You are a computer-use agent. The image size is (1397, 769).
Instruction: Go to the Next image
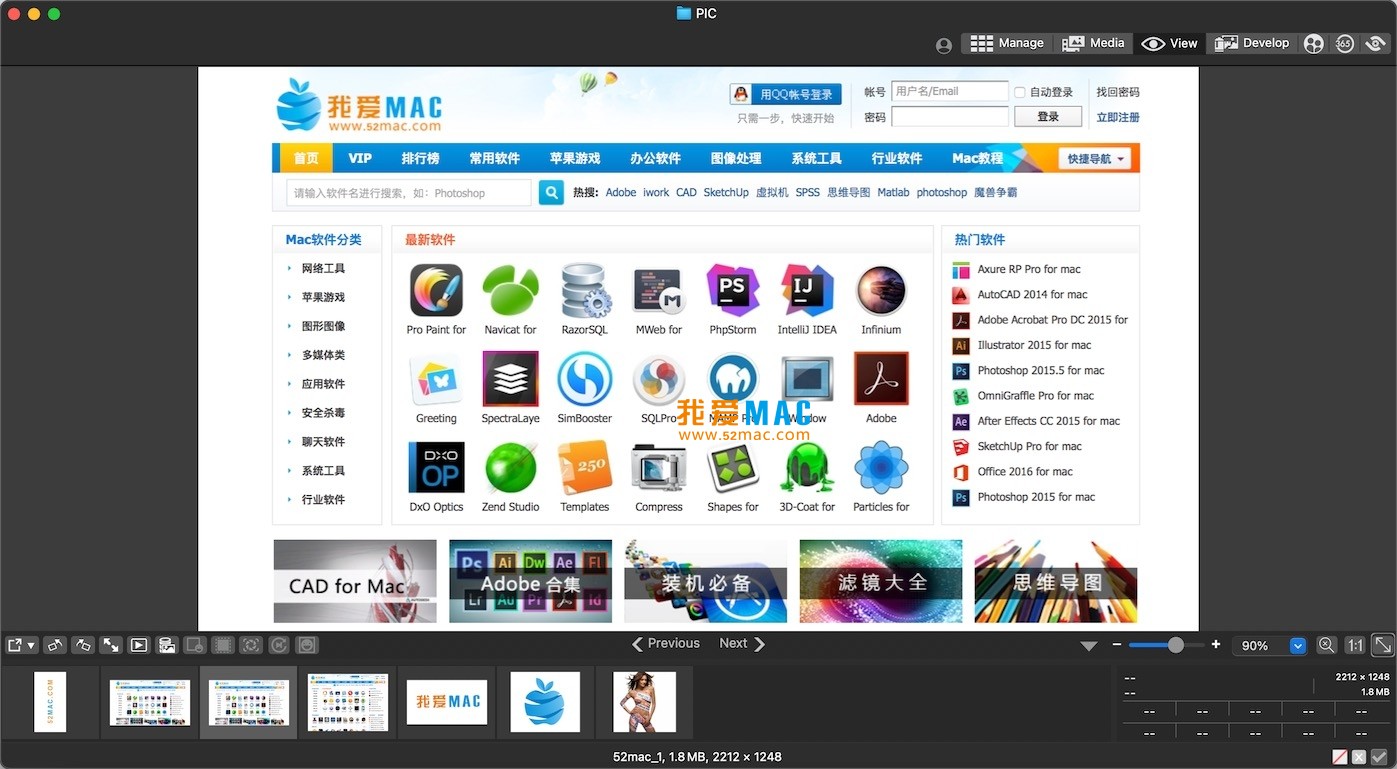click(x=742, y=644)
